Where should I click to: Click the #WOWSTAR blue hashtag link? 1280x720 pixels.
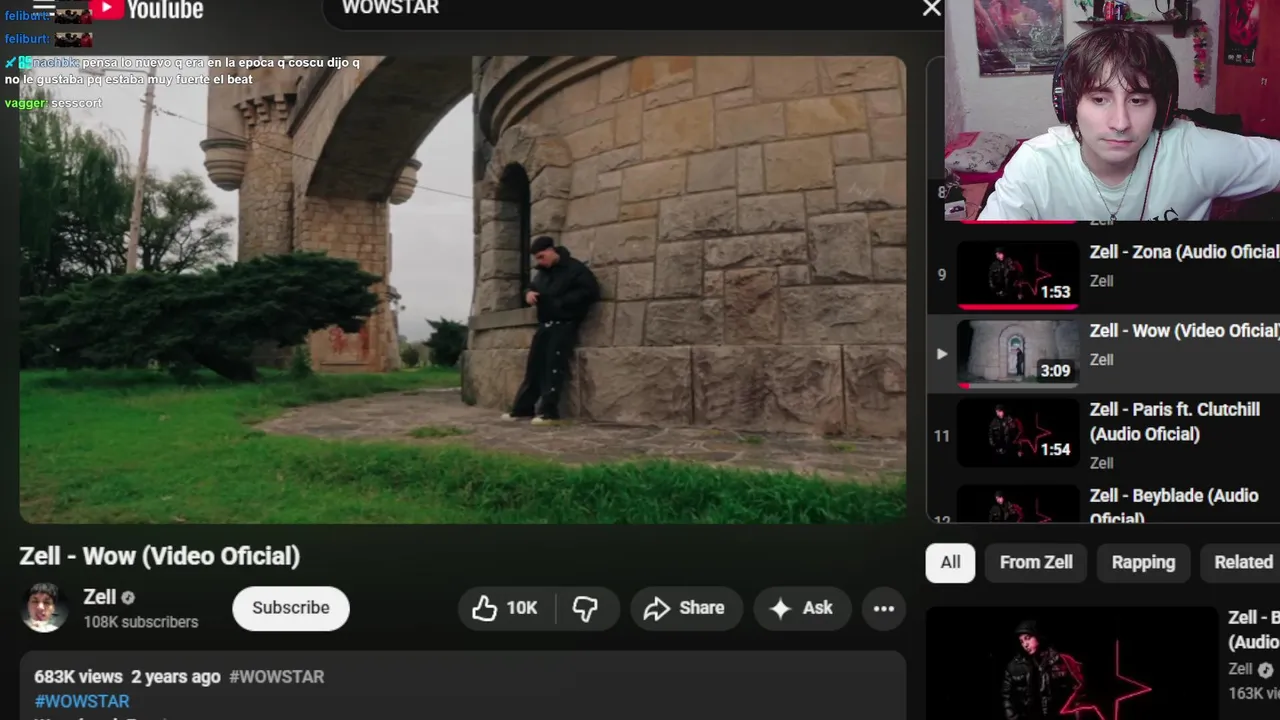(x=82, y=701)
